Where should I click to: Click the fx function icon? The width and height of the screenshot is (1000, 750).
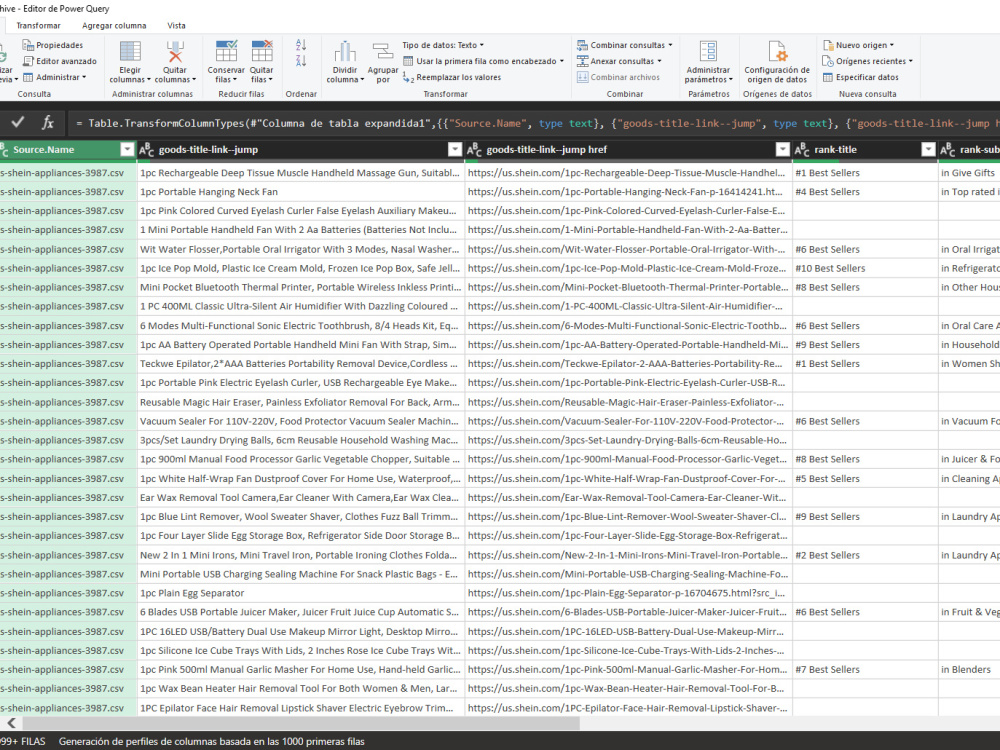(x=48, y=122)
